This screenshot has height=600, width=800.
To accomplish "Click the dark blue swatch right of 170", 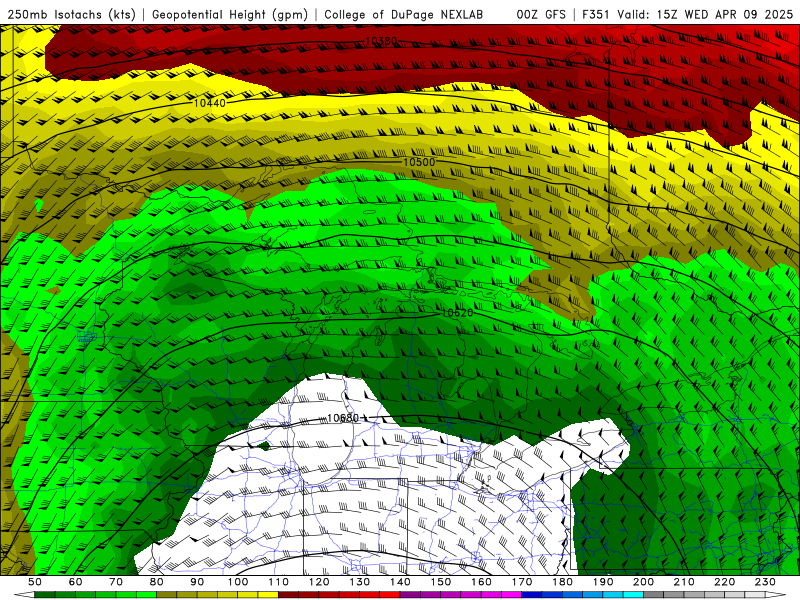I will [532, 595].
